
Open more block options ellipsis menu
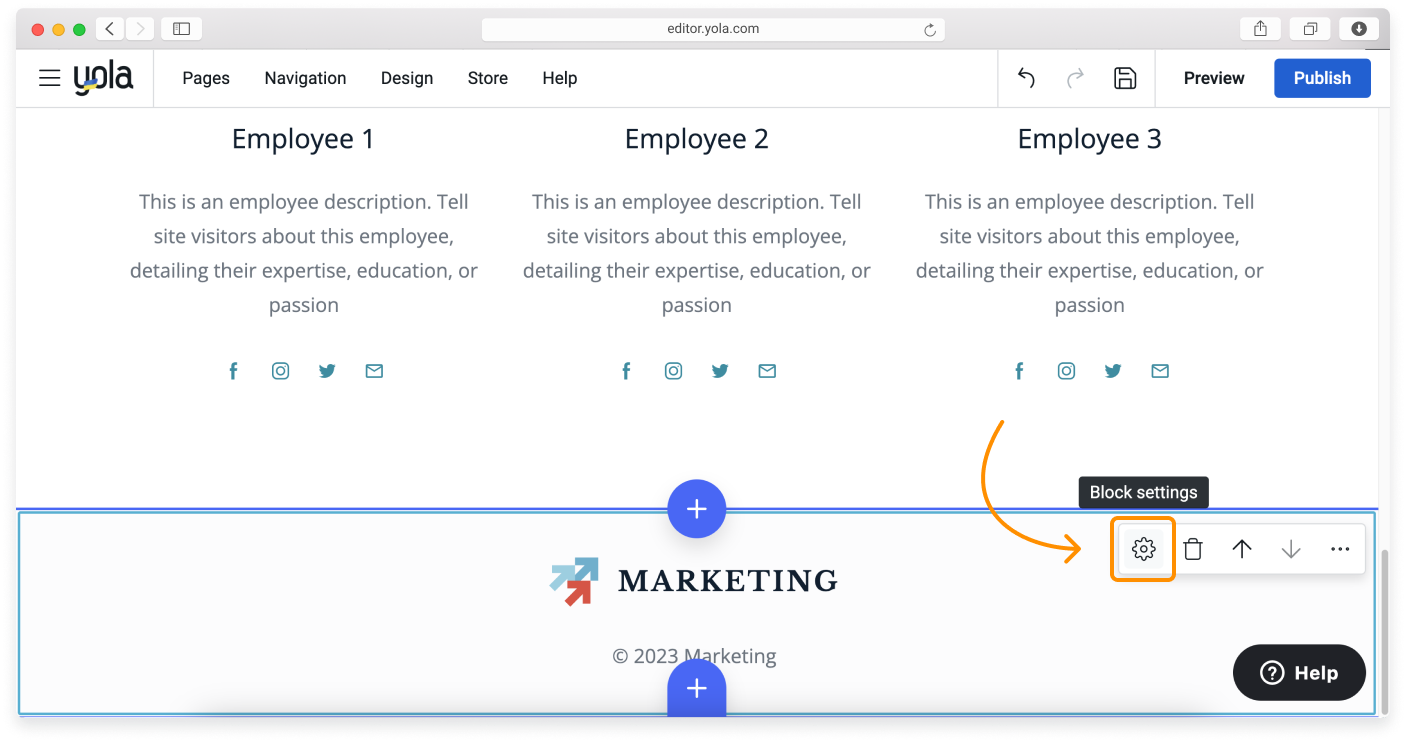(1340, 549)
